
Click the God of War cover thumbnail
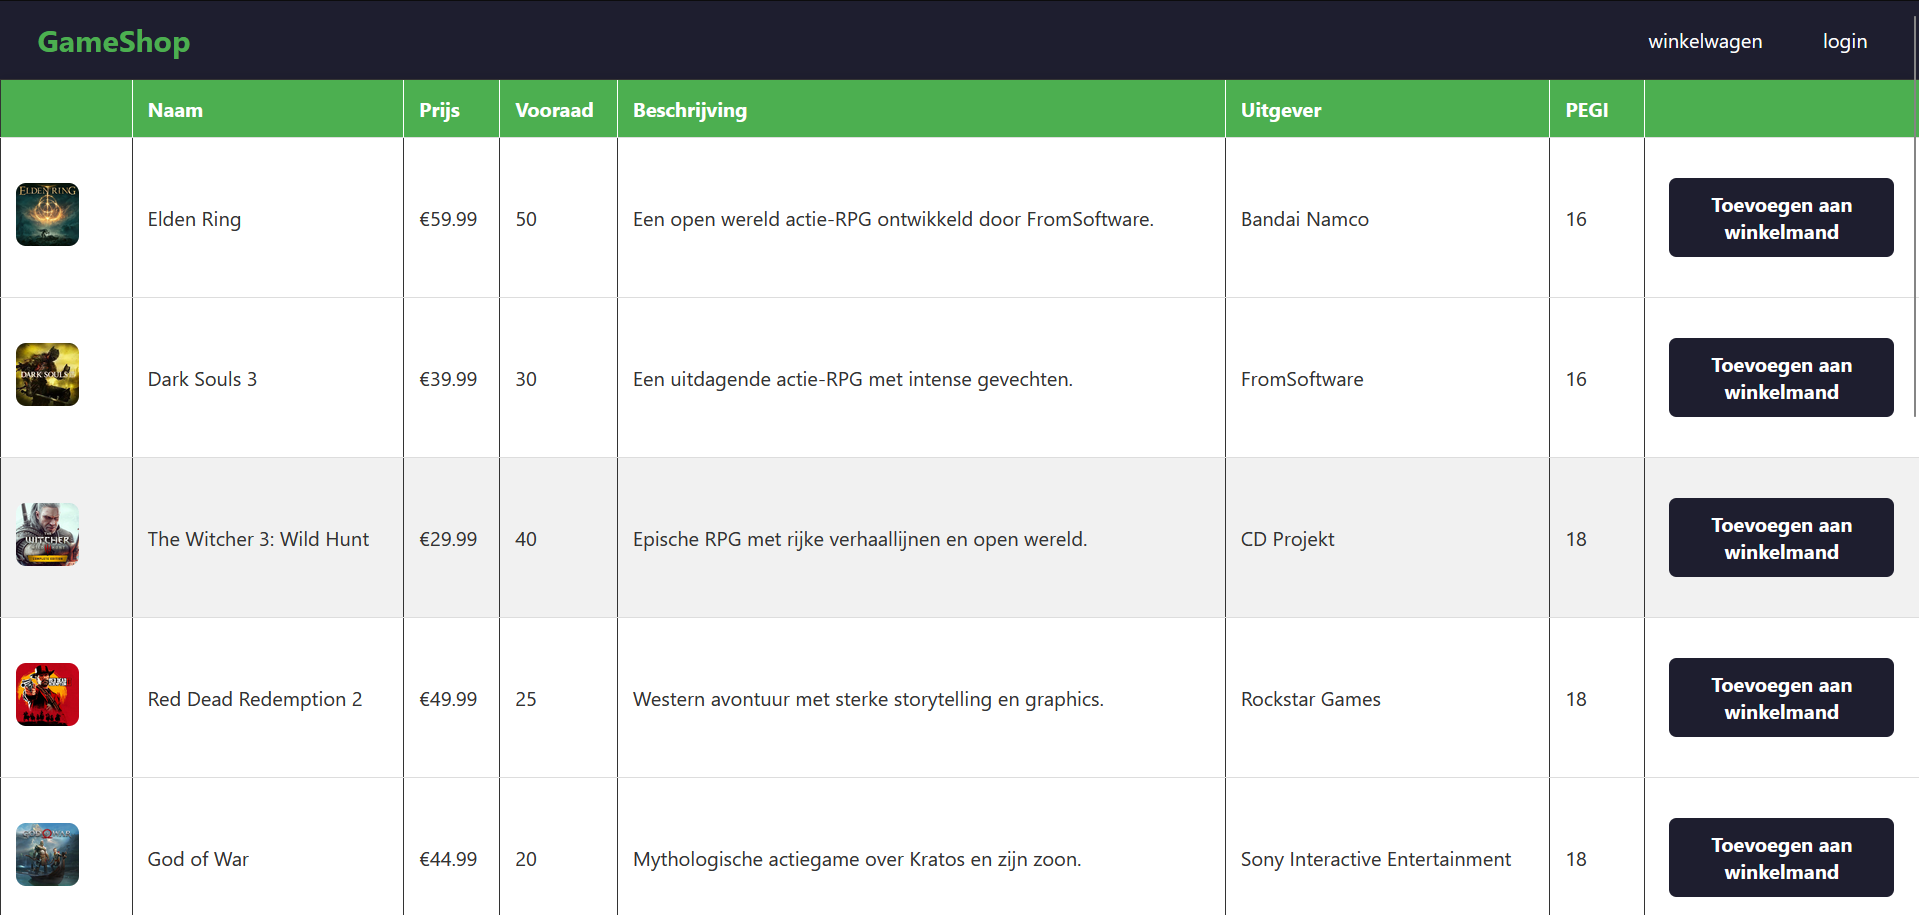(47, 854)
